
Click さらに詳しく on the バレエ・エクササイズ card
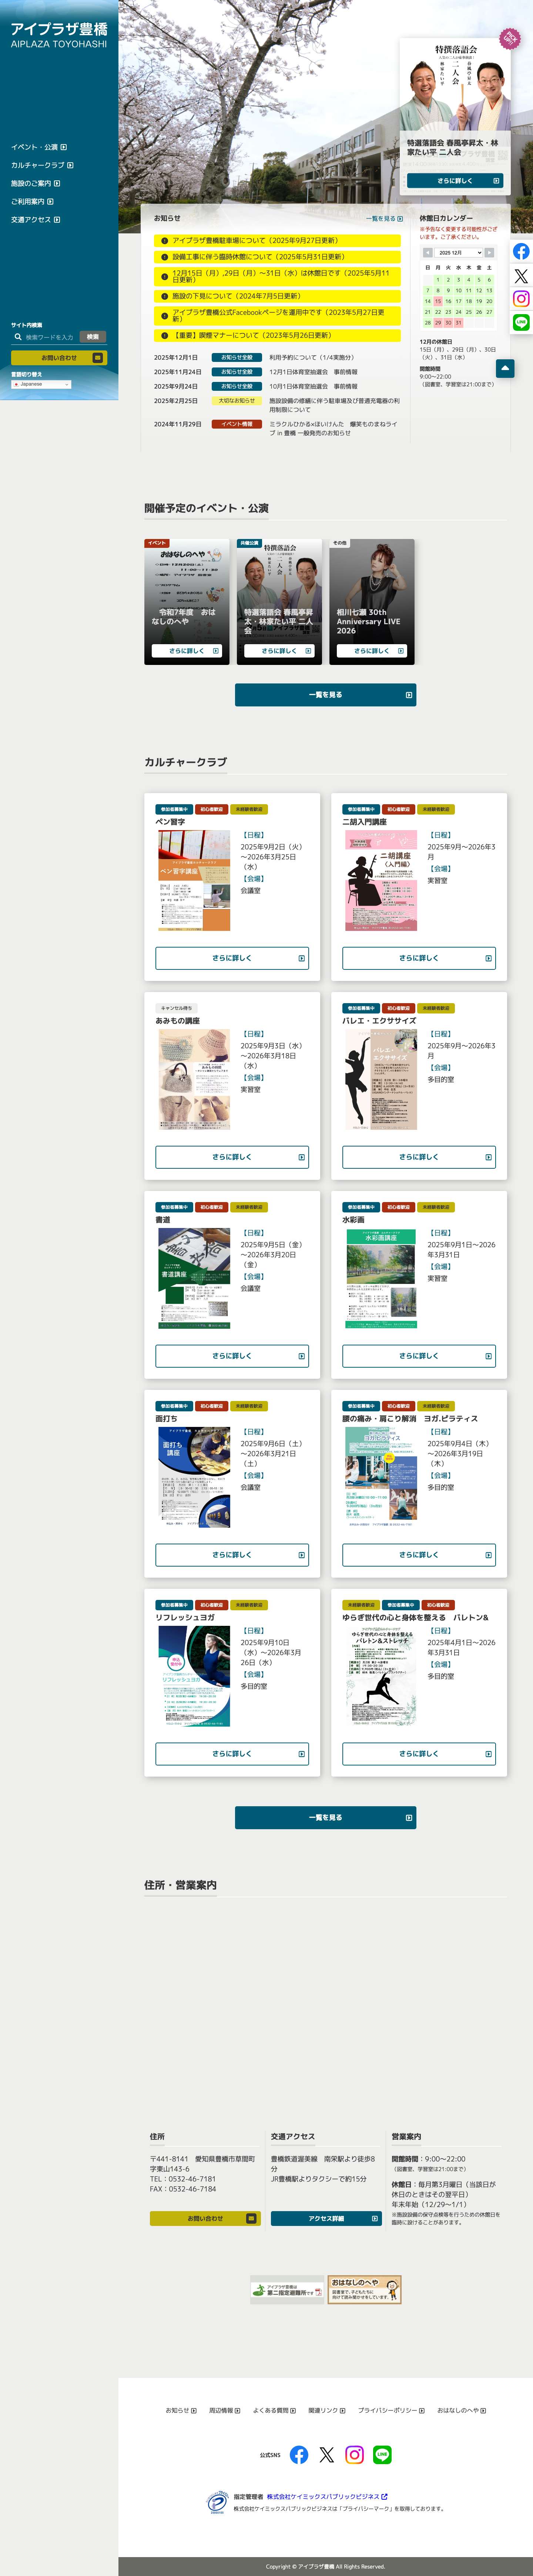tap(419, 1157)
